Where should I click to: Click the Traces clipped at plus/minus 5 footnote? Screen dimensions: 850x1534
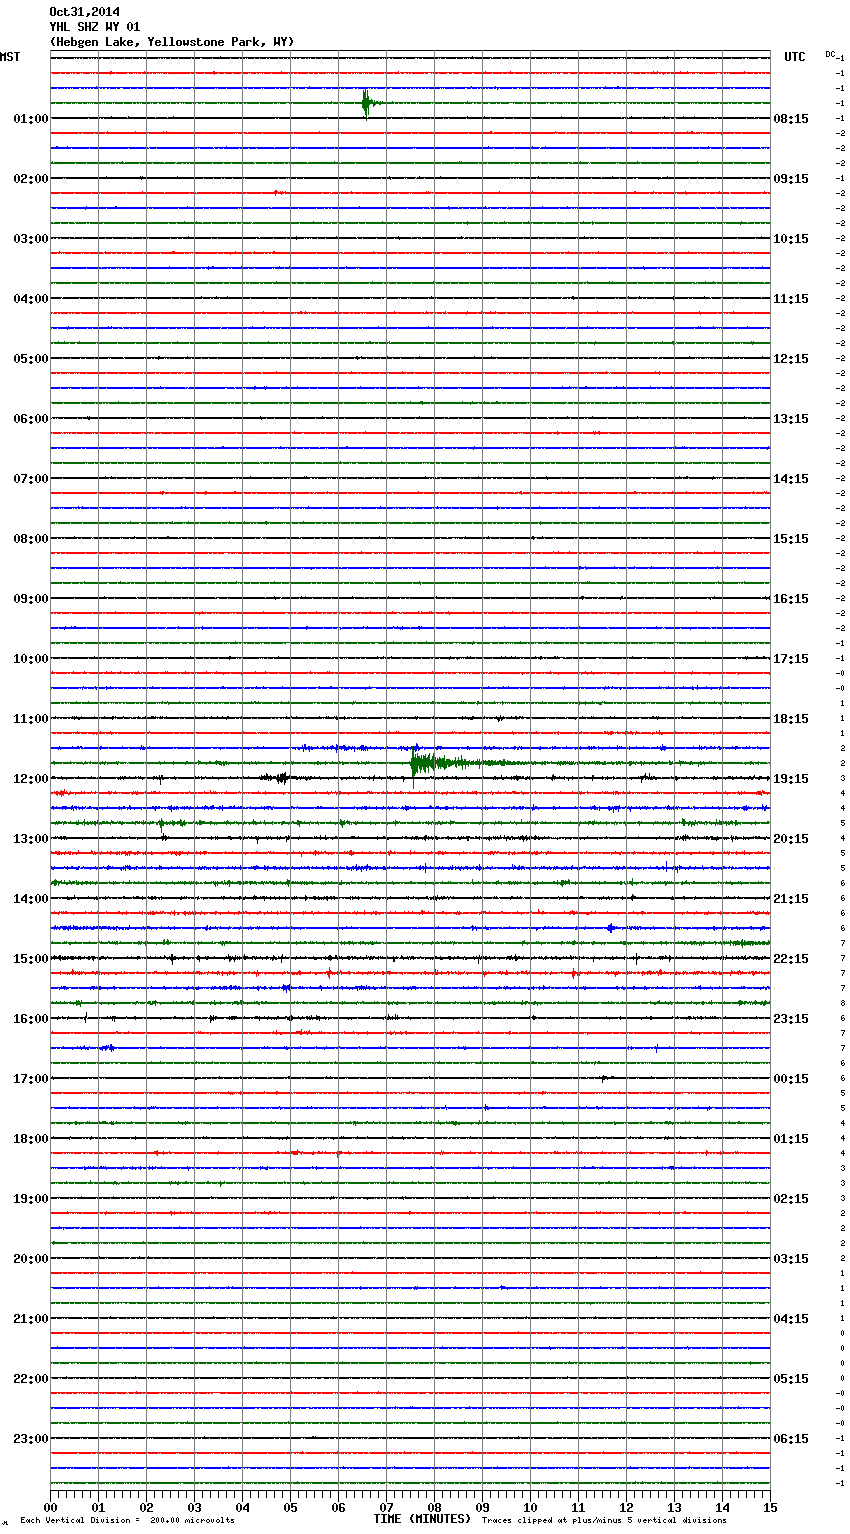pyautogui.click(x=604, y=1520)
